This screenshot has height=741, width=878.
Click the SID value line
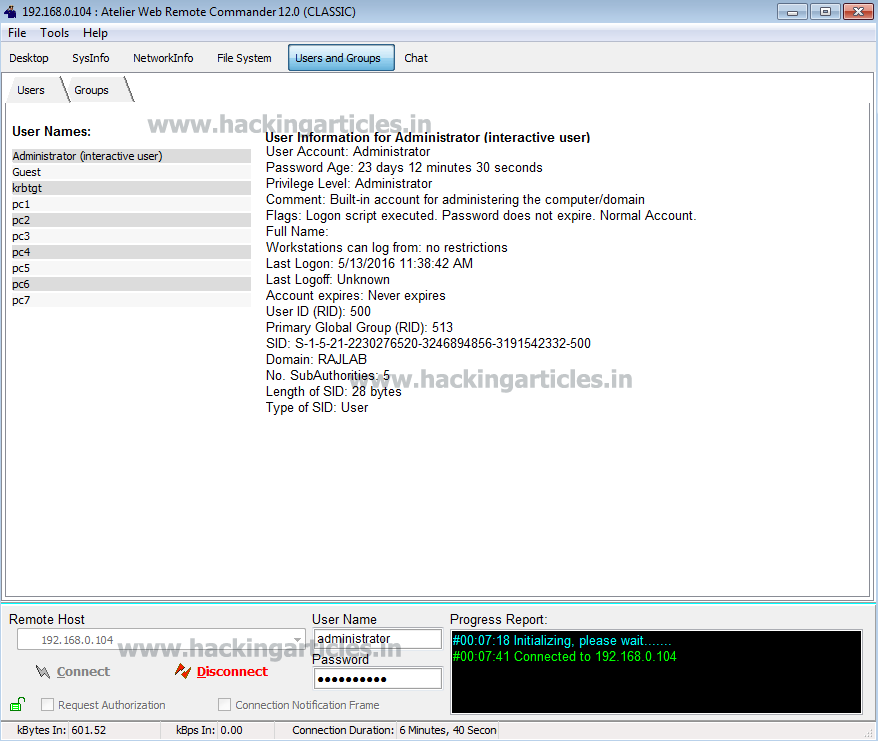(428, 343)
